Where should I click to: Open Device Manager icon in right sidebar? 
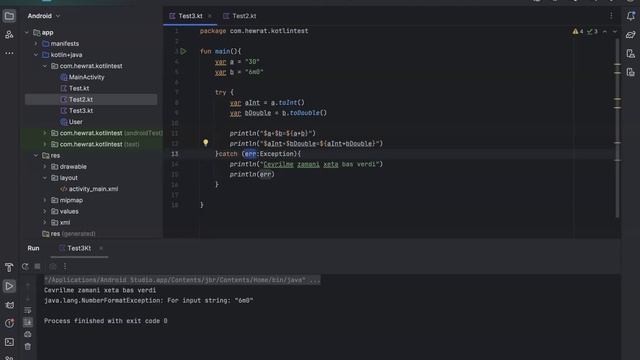coord(631,53)
